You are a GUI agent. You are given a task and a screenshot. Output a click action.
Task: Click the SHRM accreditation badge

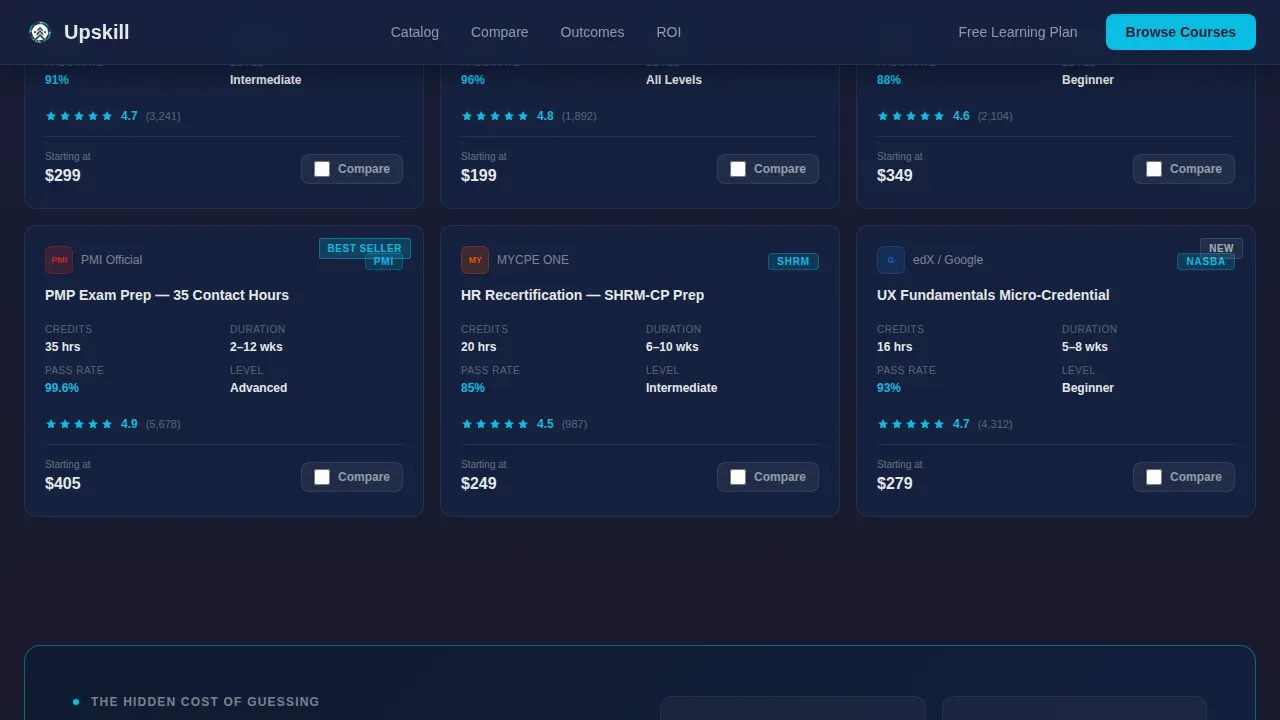(793, 261)
